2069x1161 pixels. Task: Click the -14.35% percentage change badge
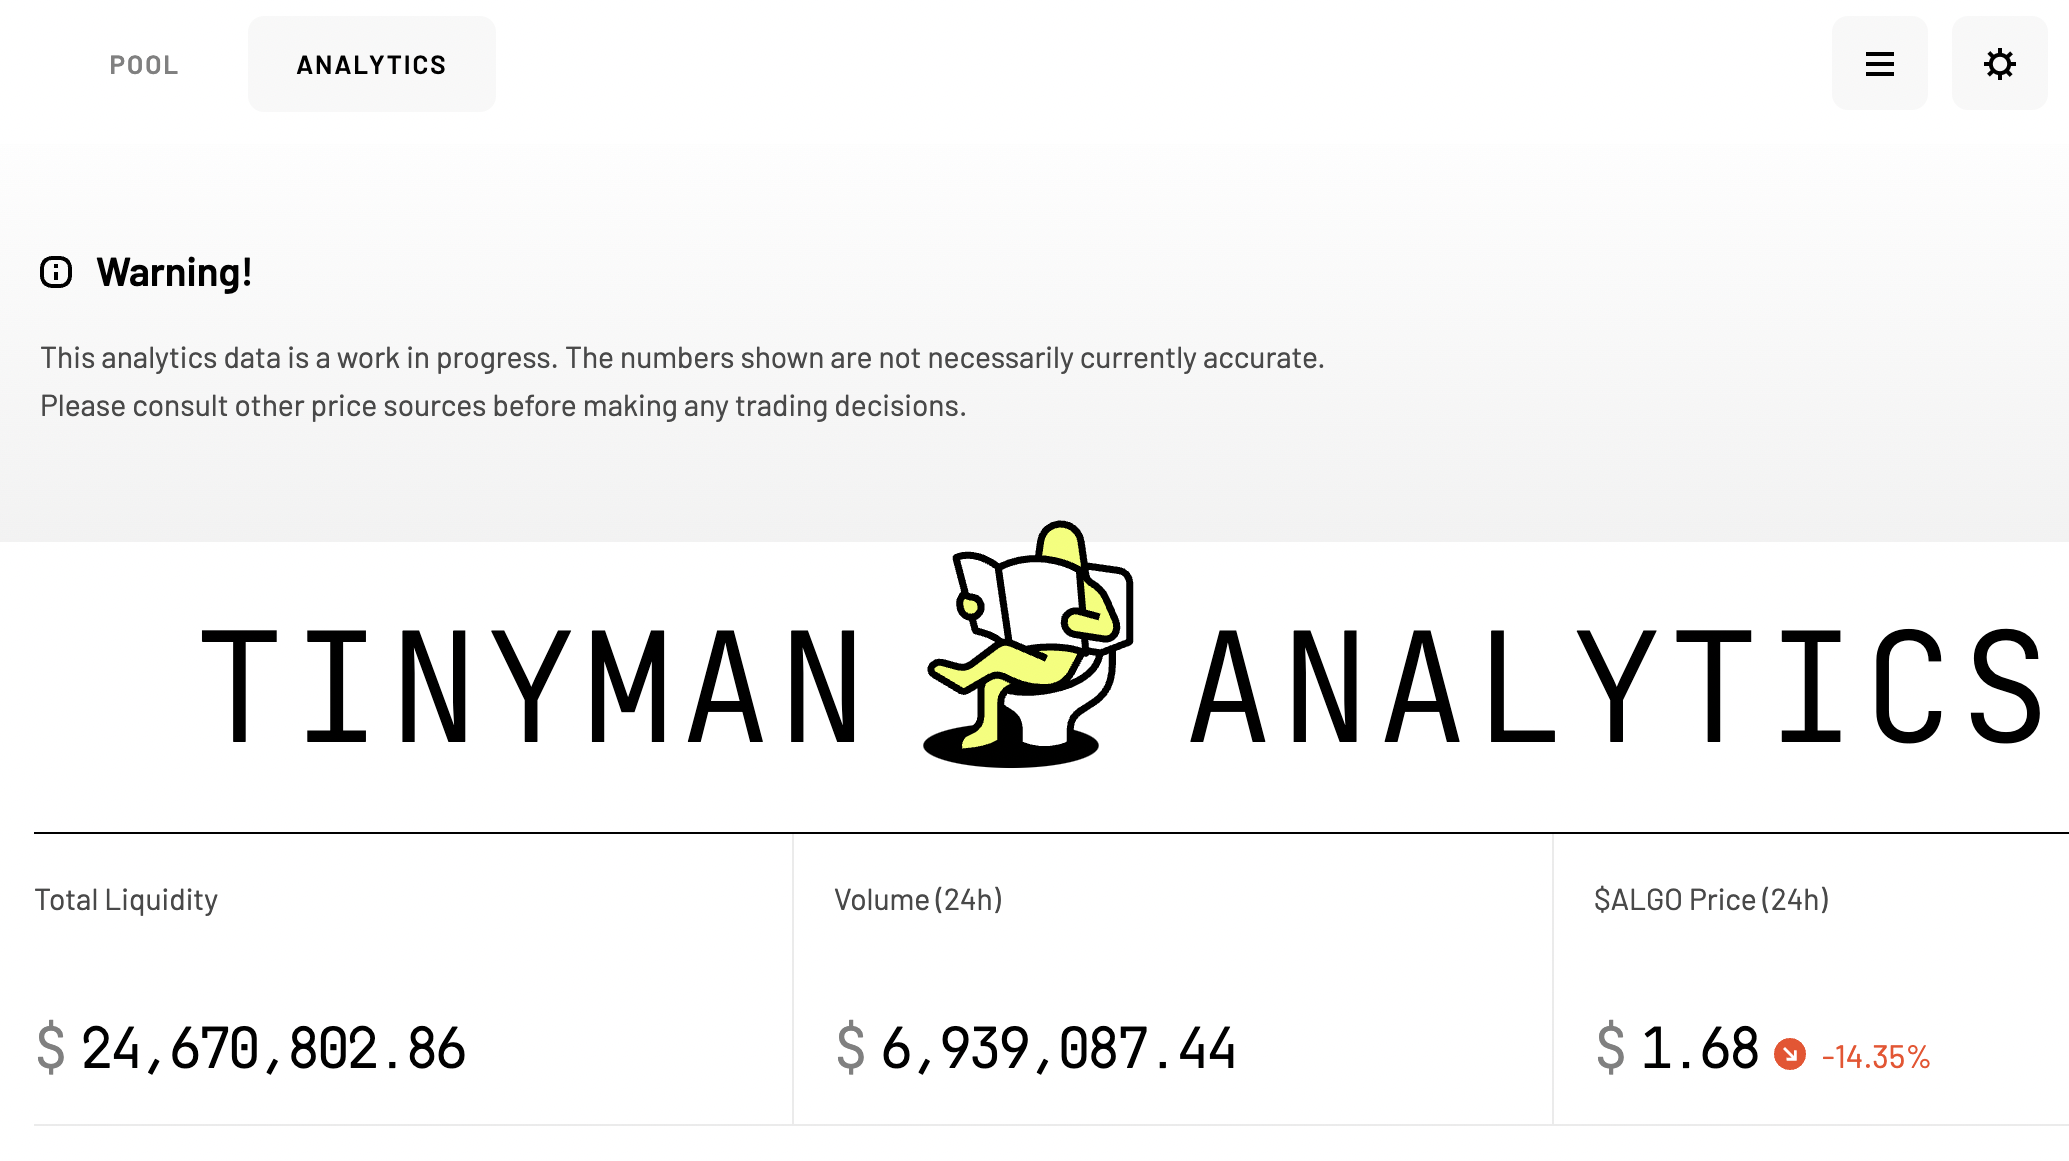click(1876, 1053)
